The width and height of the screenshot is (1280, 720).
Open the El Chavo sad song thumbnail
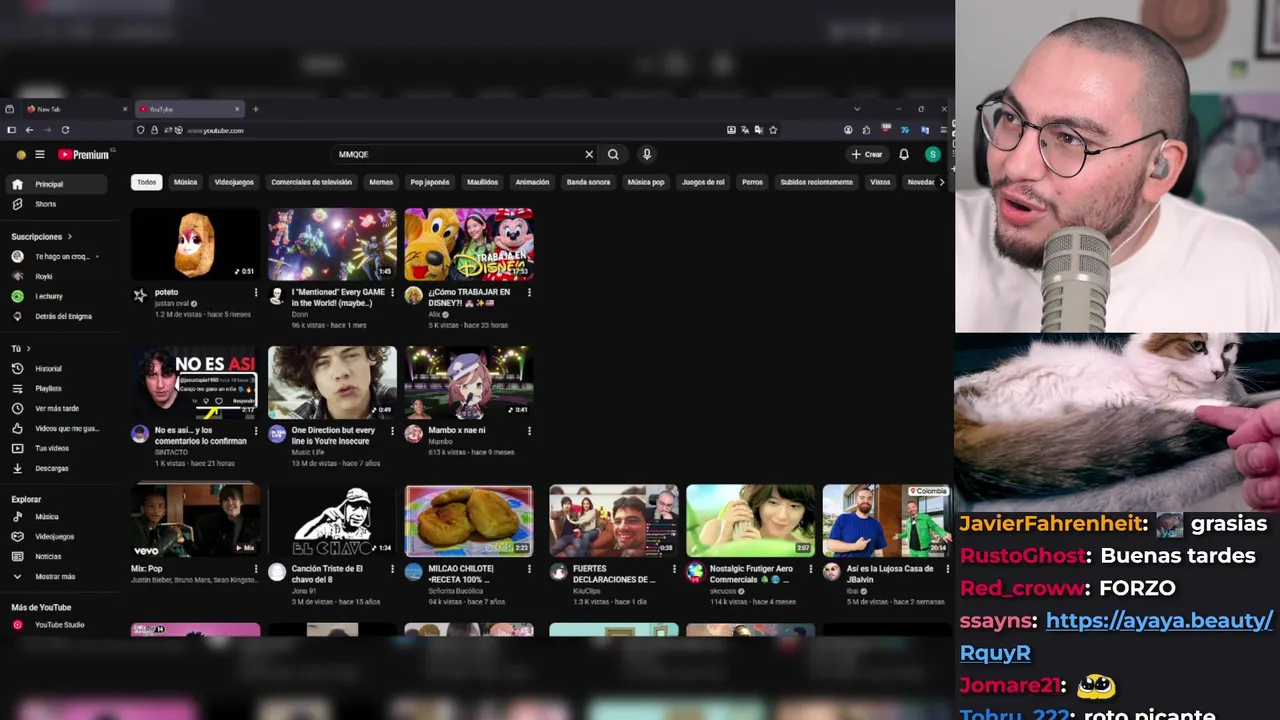pyautogui.click(x=332, y=521)
